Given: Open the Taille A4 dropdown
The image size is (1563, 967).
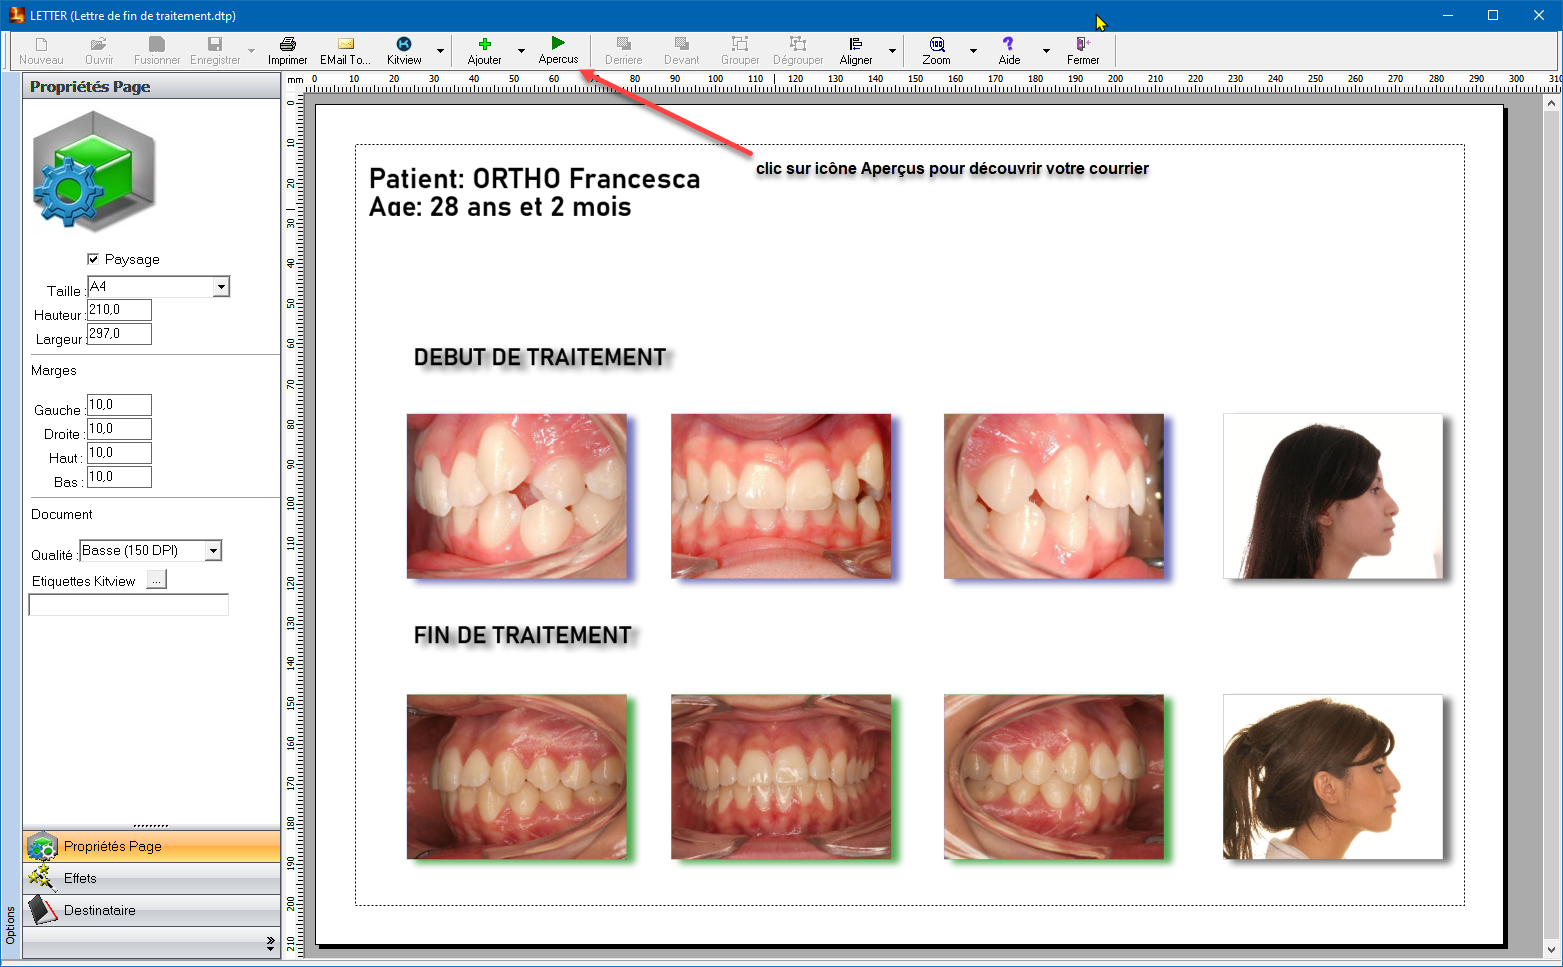Looking at the screenshot, I should pyautogui.click(x=221, y=288).
